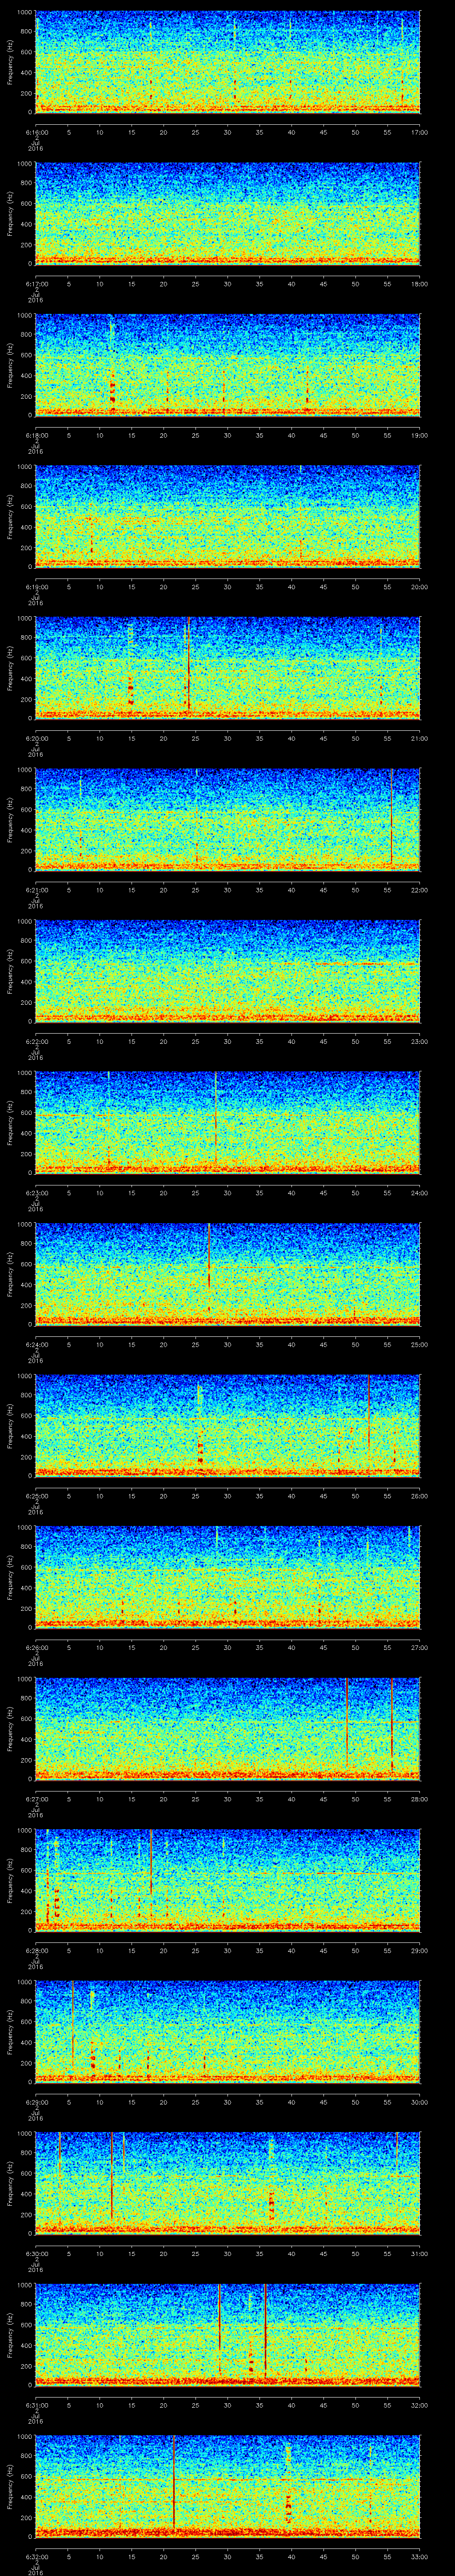Click the spectrogram panel starting at 6:18:00
The width and height of the screenshot is (455, 2576).
pos(227,366)
